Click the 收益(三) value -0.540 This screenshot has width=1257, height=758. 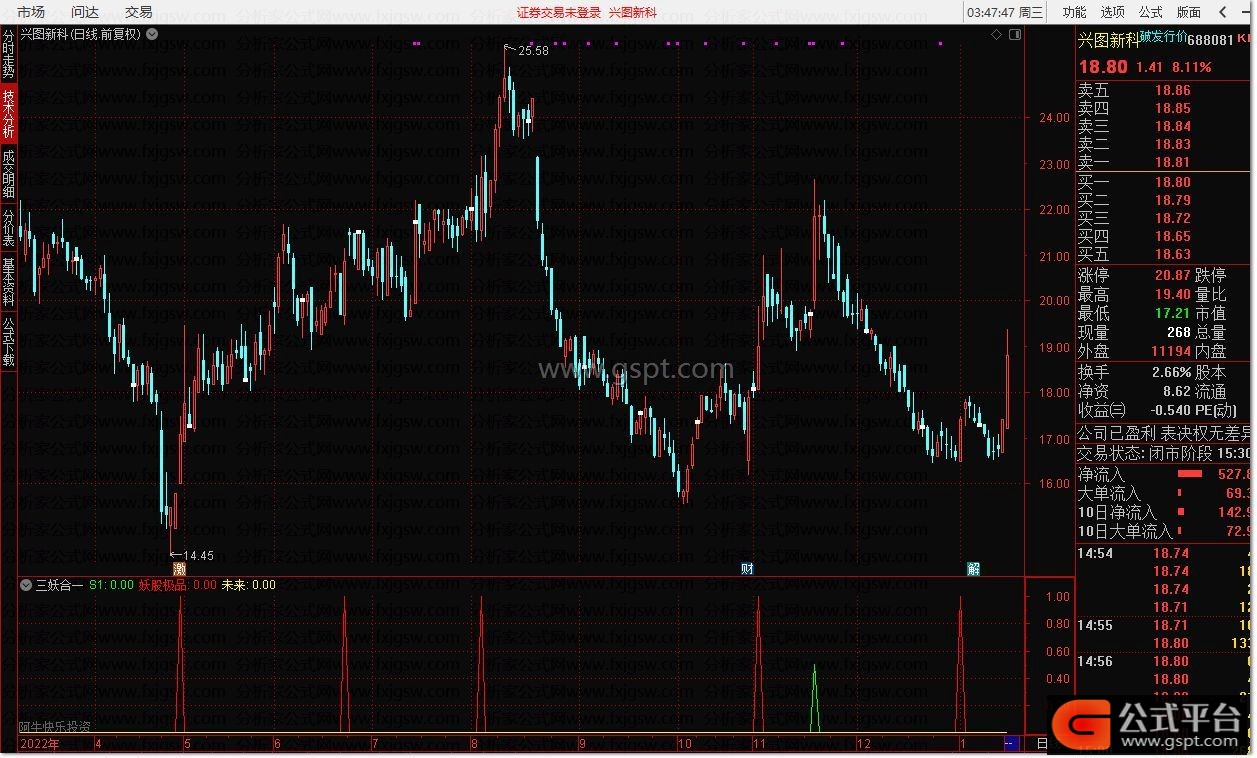pyautogui.click(x=1169, y=410)
